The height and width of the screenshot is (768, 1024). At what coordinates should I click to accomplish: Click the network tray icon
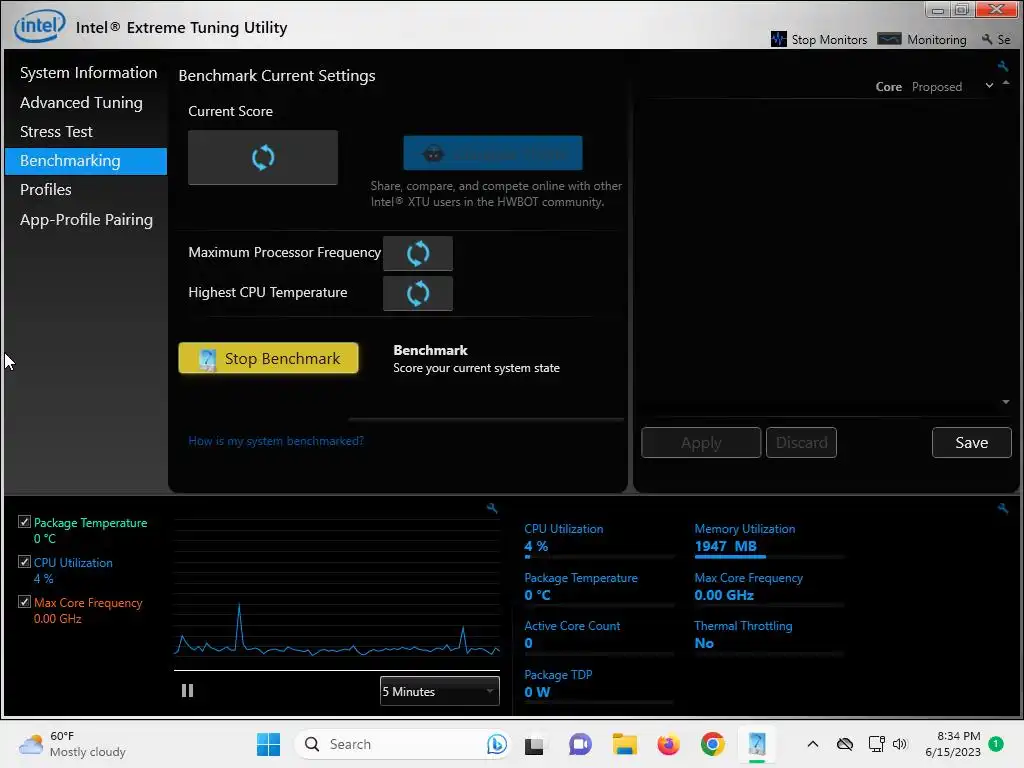coord(876,744)
